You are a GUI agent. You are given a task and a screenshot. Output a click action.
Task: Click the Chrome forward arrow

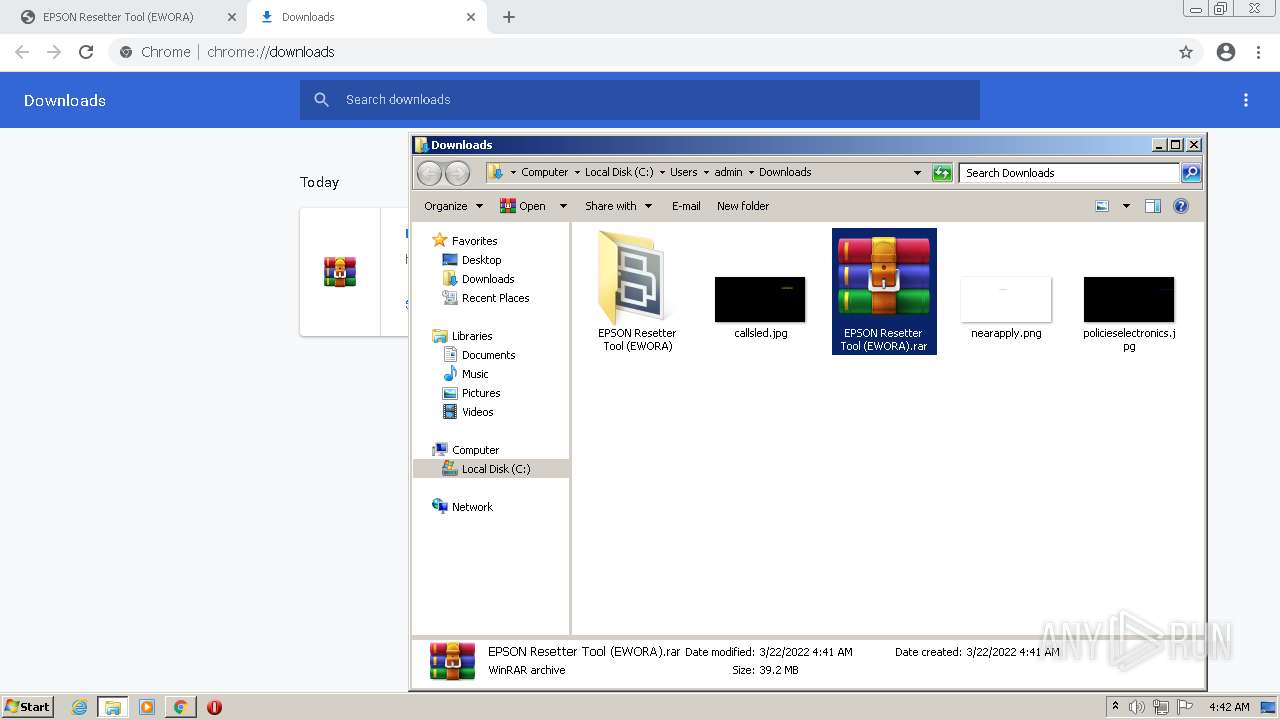pyautogui.click(x=54, y=52)
